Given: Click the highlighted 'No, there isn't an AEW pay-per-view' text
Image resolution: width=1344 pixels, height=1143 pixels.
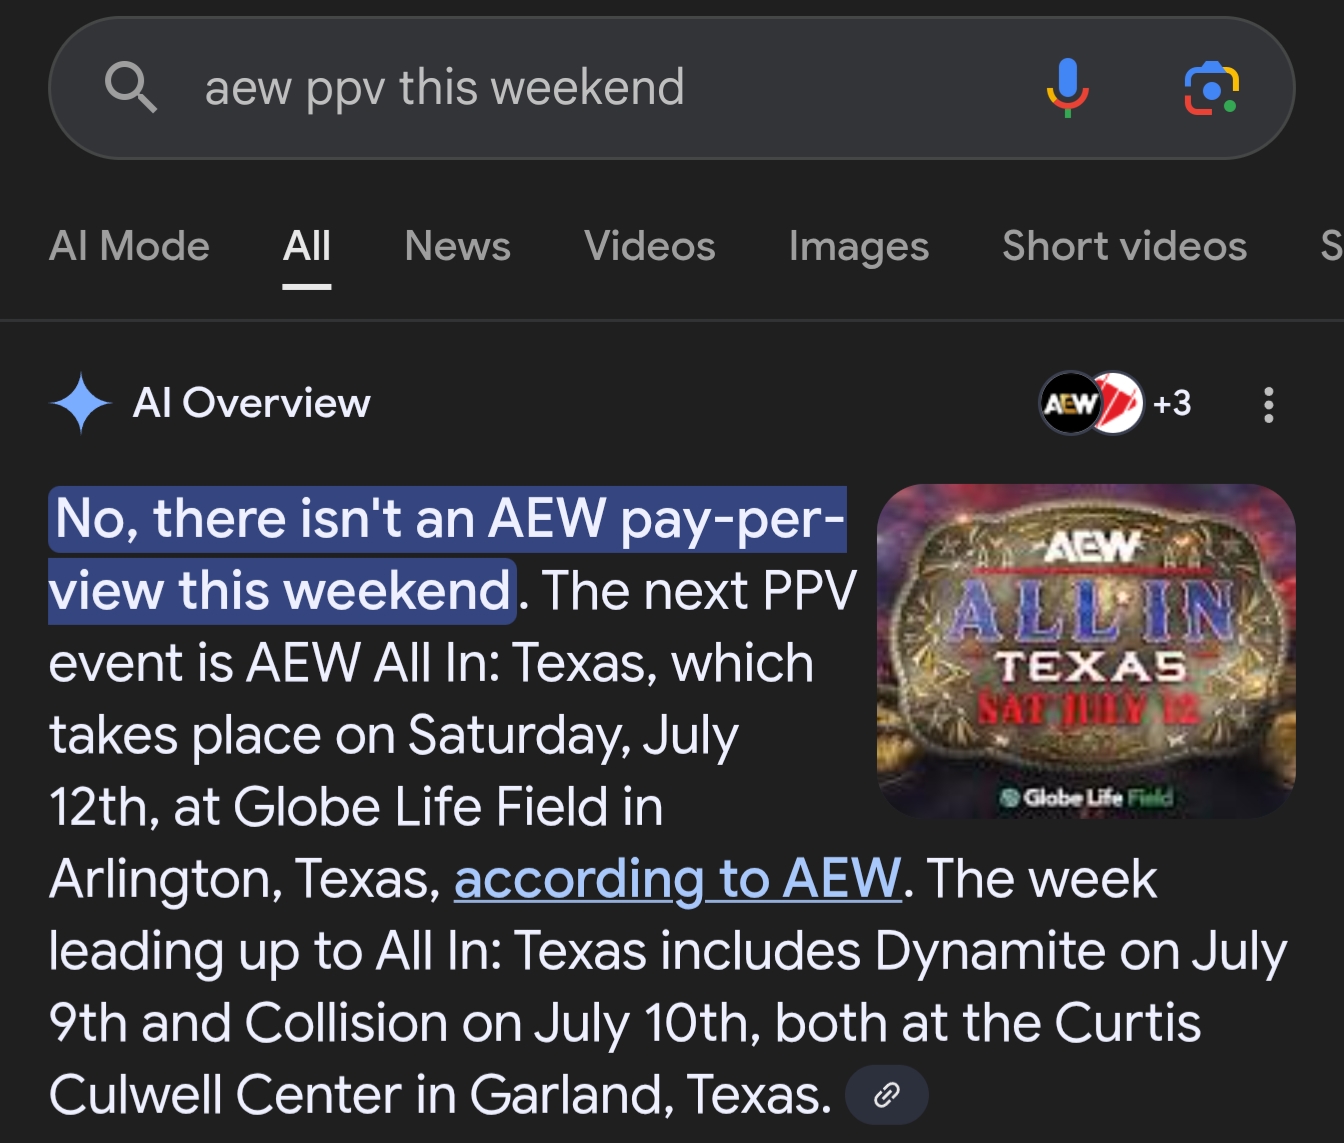Looking at the screenshot, I should (447, 555).
